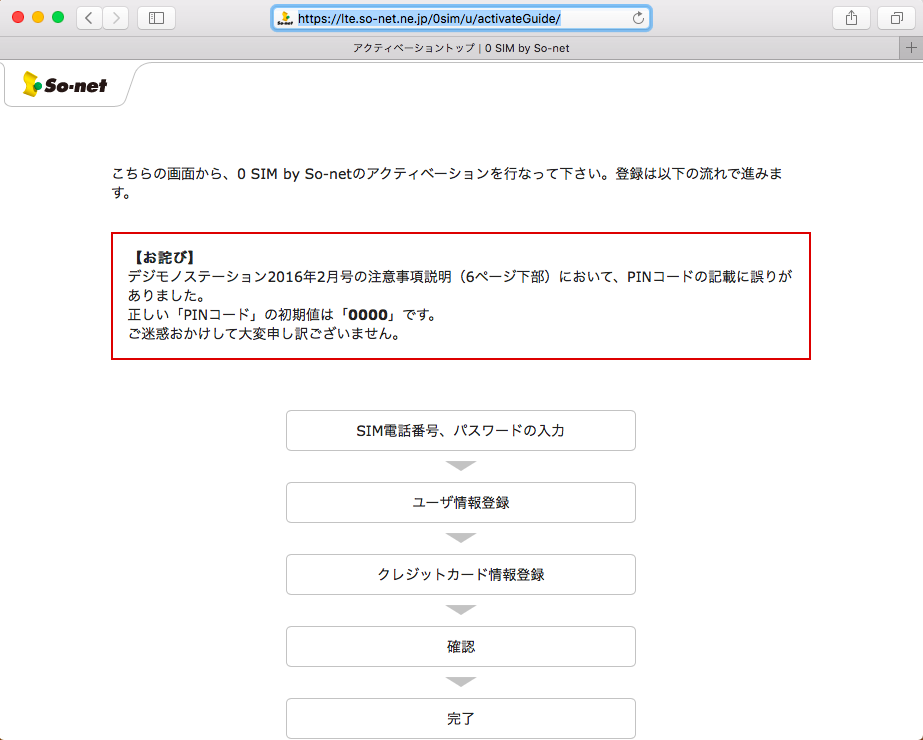Select the アクティベーショントップ tab
Screen dimensions: 923x740
(x=461, y=48)
